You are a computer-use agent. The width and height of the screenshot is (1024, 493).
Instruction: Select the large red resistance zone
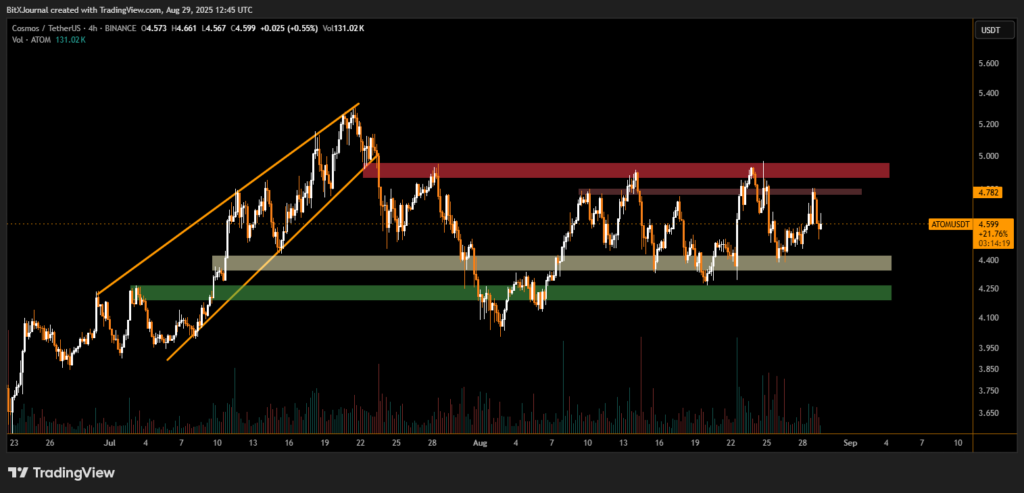click(626, 171)
